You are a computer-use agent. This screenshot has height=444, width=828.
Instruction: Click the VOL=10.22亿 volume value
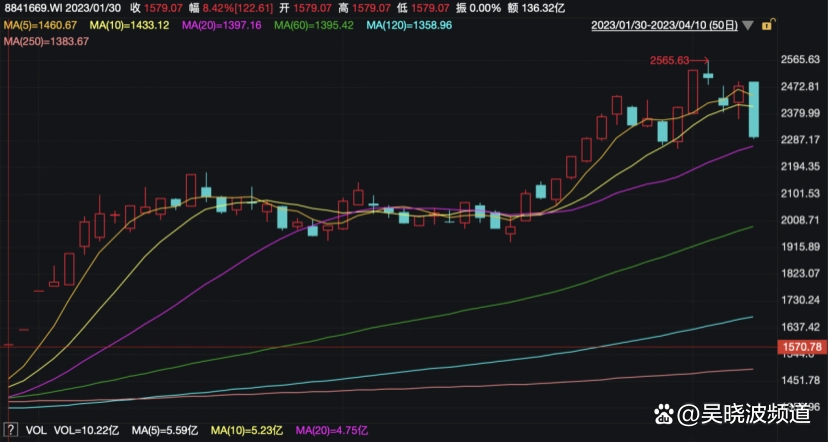[x=86, y=430]
